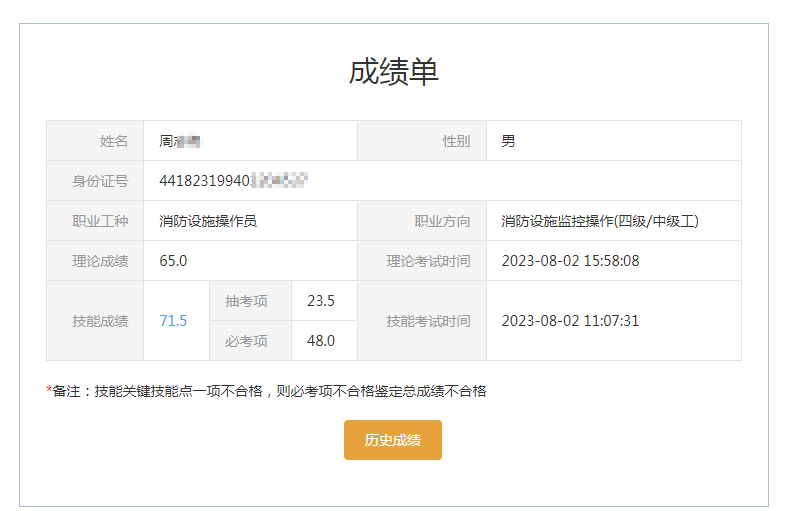Viewport: 801px width, 511px height.
Task: Select the ID number starting with 4418
Action: click(x=232, y=181)
